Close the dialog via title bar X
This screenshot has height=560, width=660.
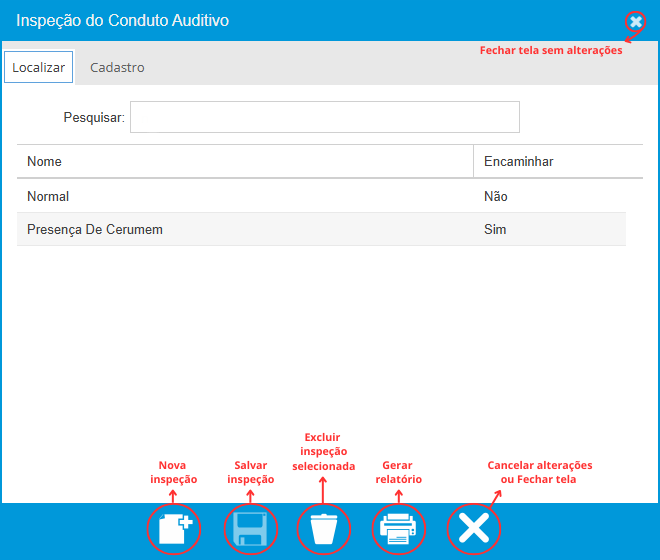(x=636, y=21)
